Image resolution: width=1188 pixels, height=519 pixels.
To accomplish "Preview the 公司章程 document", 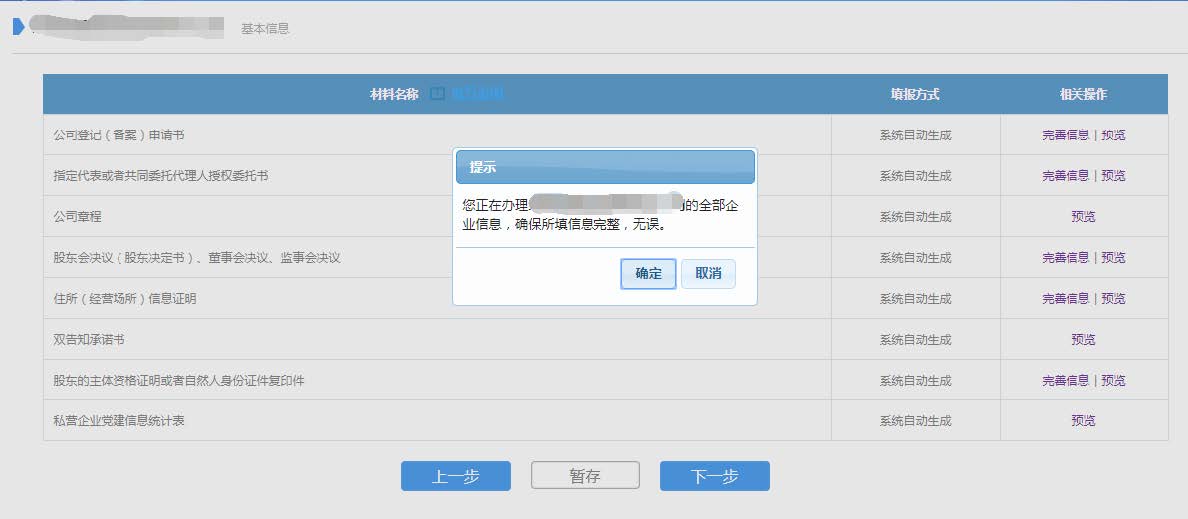I will (x=1083, y=217).
